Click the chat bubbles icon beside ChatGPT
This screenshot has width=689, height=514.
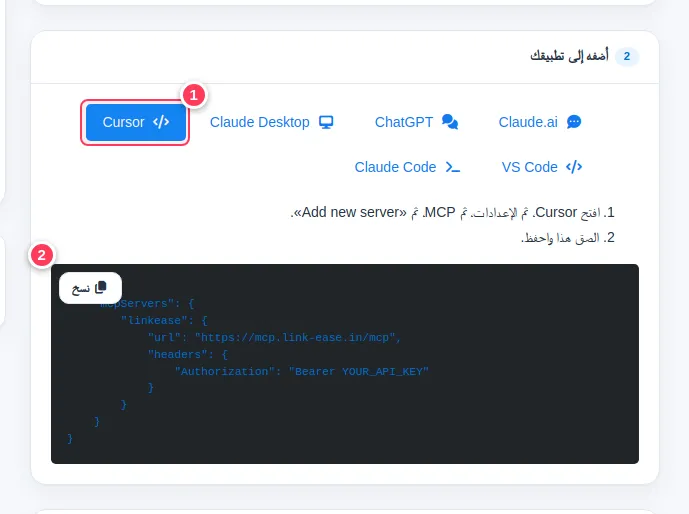tap(450, 122)
